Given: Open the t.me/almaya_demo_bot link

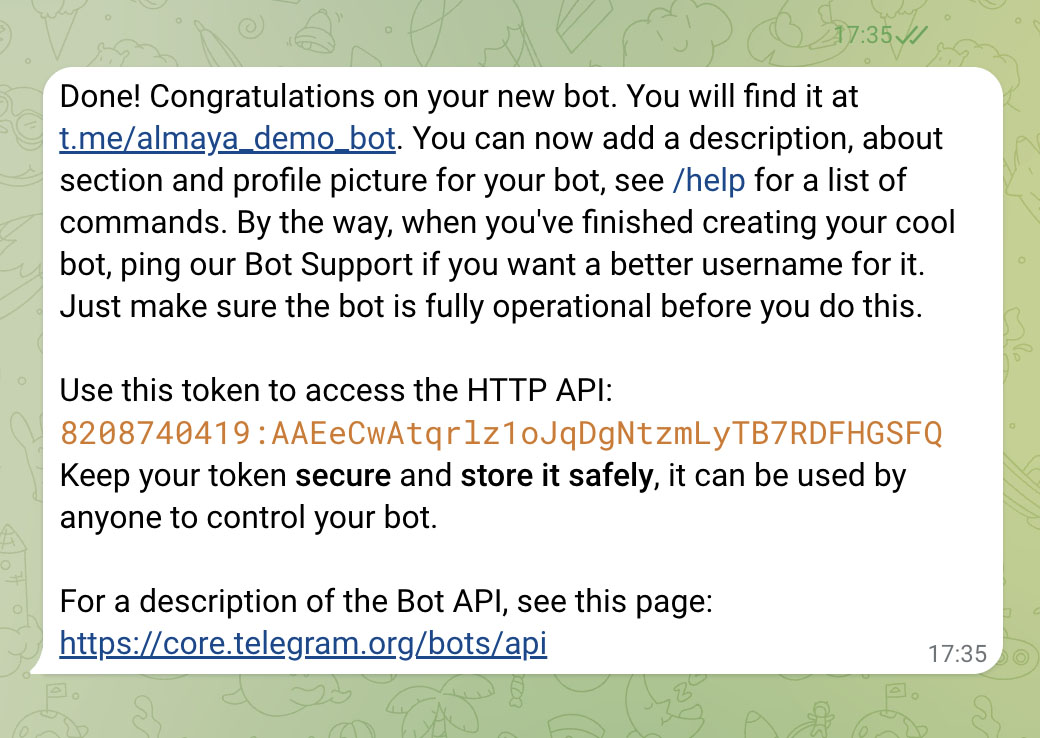Looking at the screenshot, I should (x=228, y=138).
